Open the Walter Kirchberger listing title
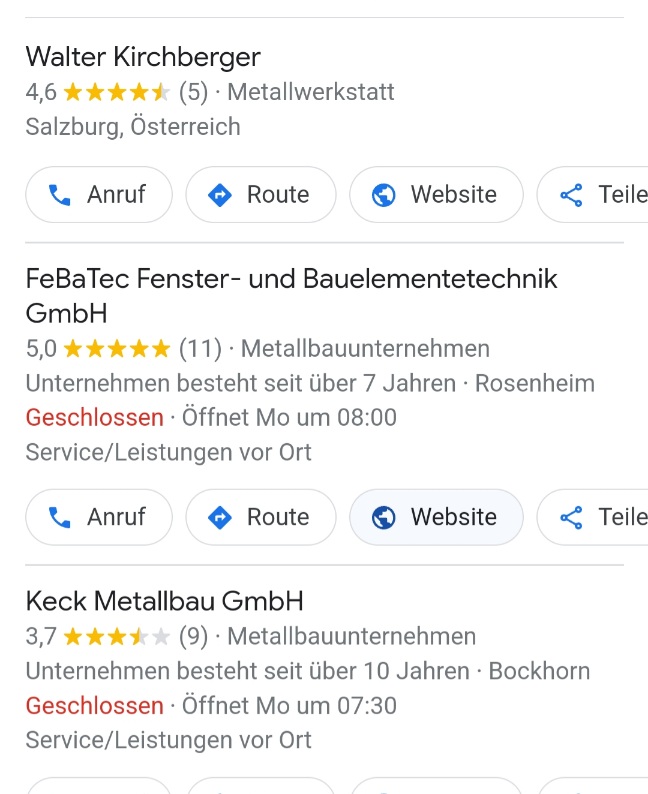Screen dimensions: 648x794 (143, 56)
